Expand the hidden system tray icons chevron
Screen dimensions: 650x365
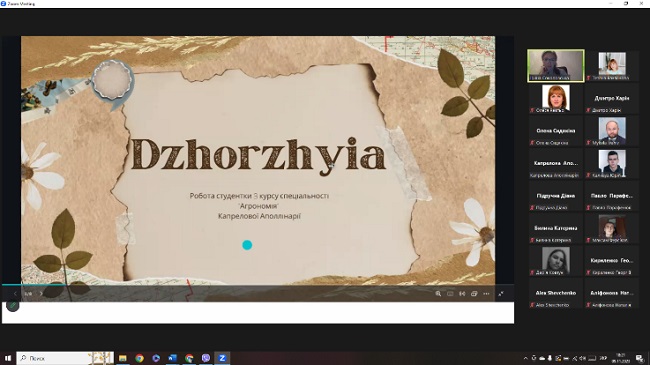pyautogui.click(x=526, y=358)
